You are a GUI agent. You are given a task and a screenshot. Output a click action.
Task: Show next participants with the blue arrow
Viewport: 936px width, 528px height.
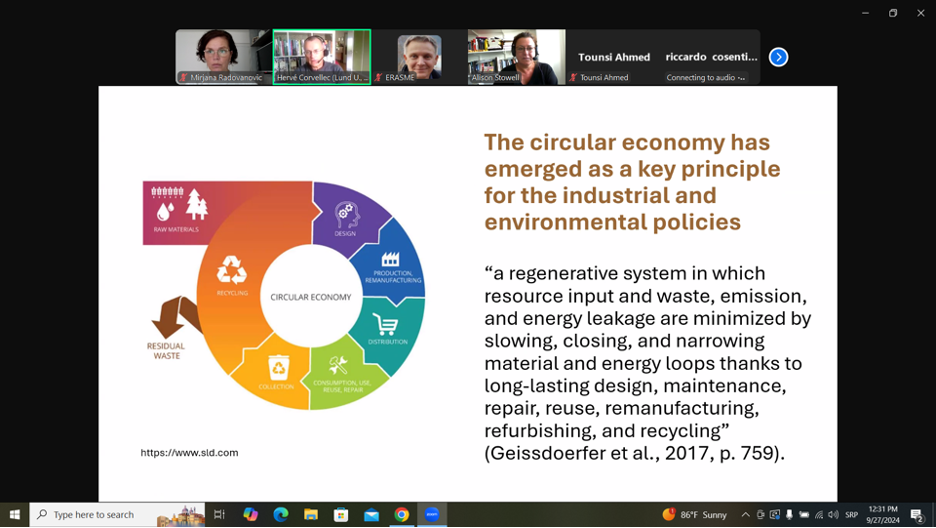tap(778, 57)
